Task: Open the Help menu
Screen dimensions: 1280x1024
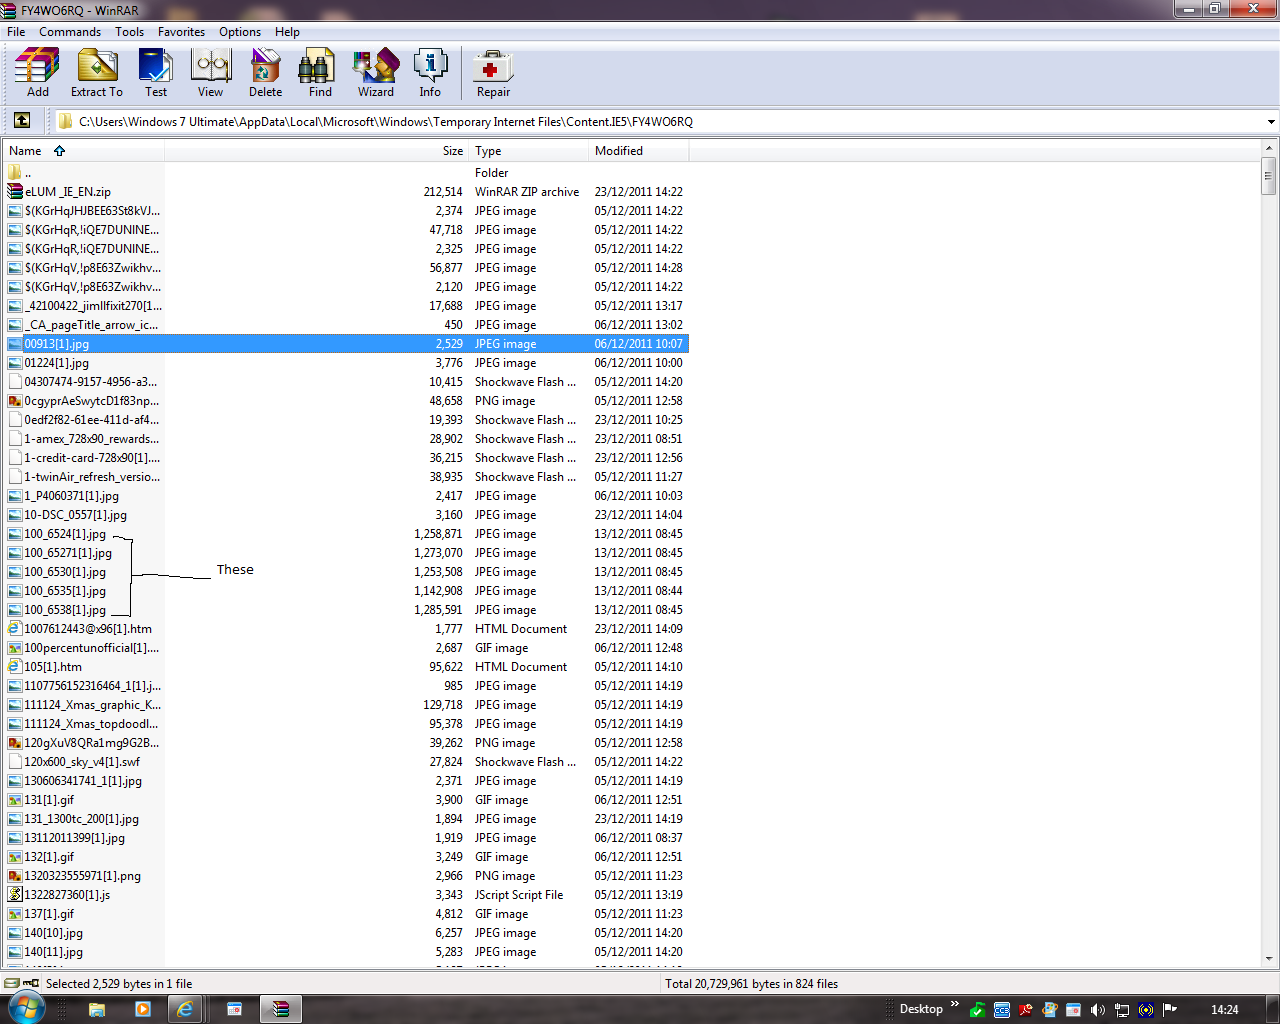Action: [x=287, y=32]
